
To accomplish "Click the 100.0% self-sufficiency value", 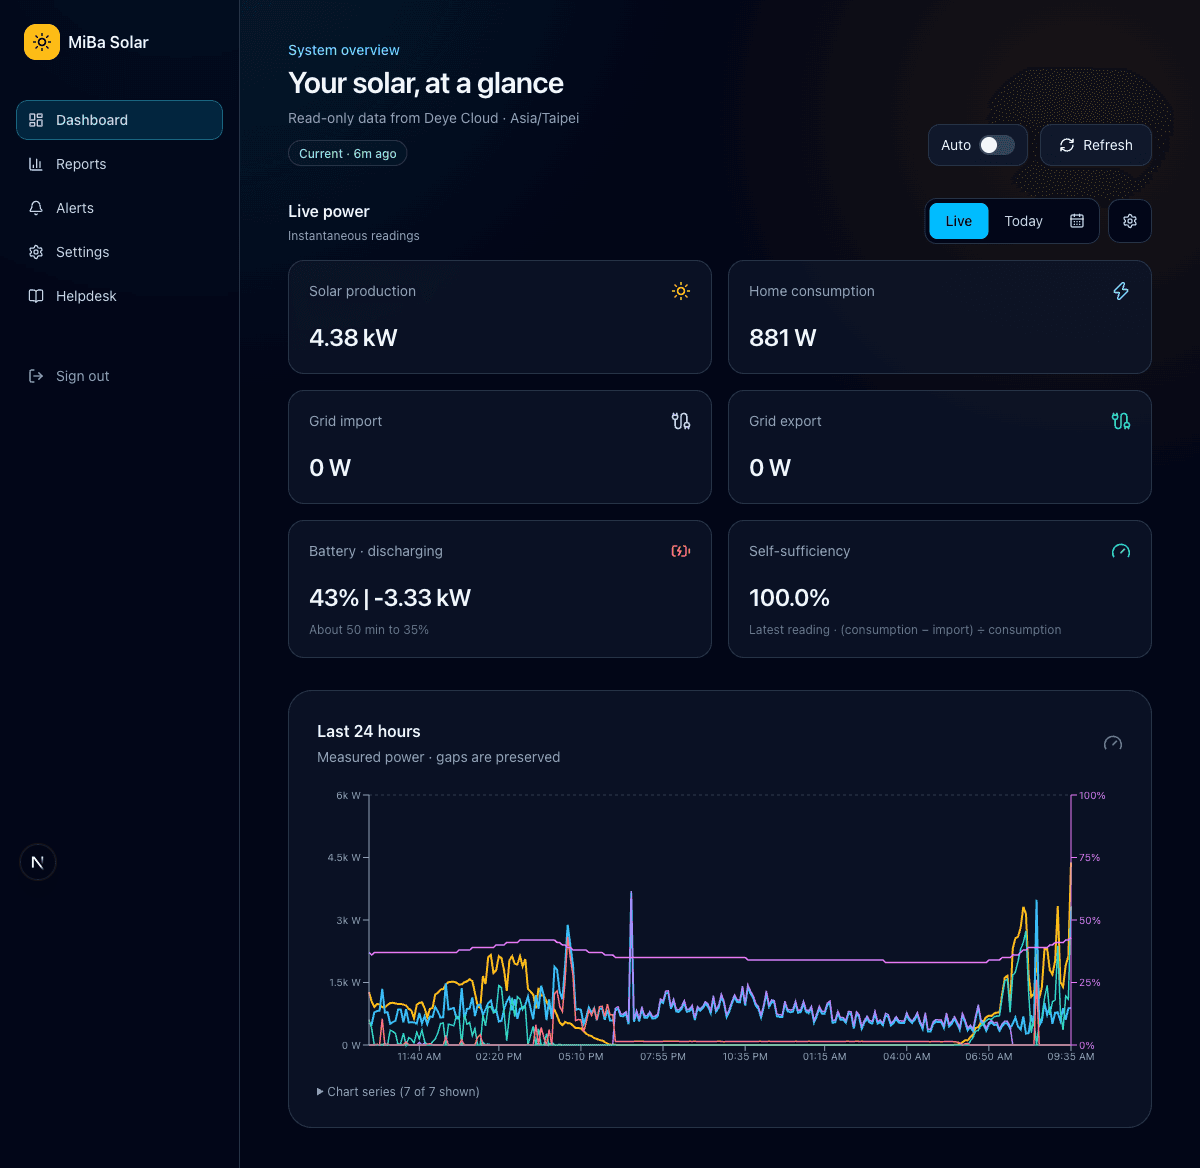I will point(789,598).
